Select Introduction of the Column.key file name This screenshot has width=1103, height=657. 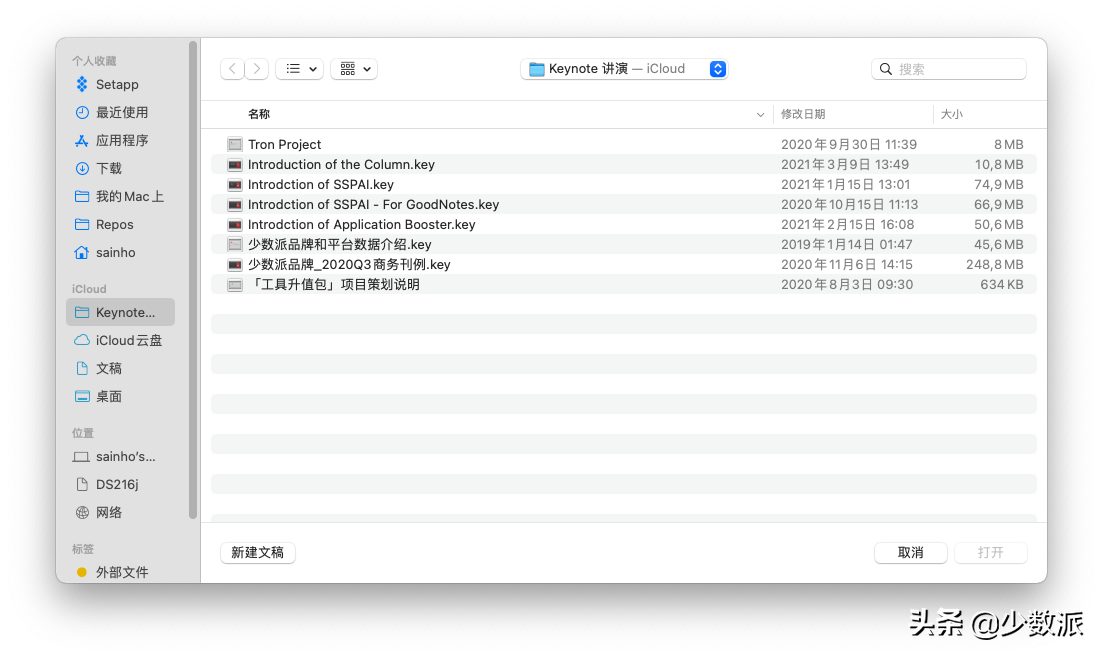(341, 165)
